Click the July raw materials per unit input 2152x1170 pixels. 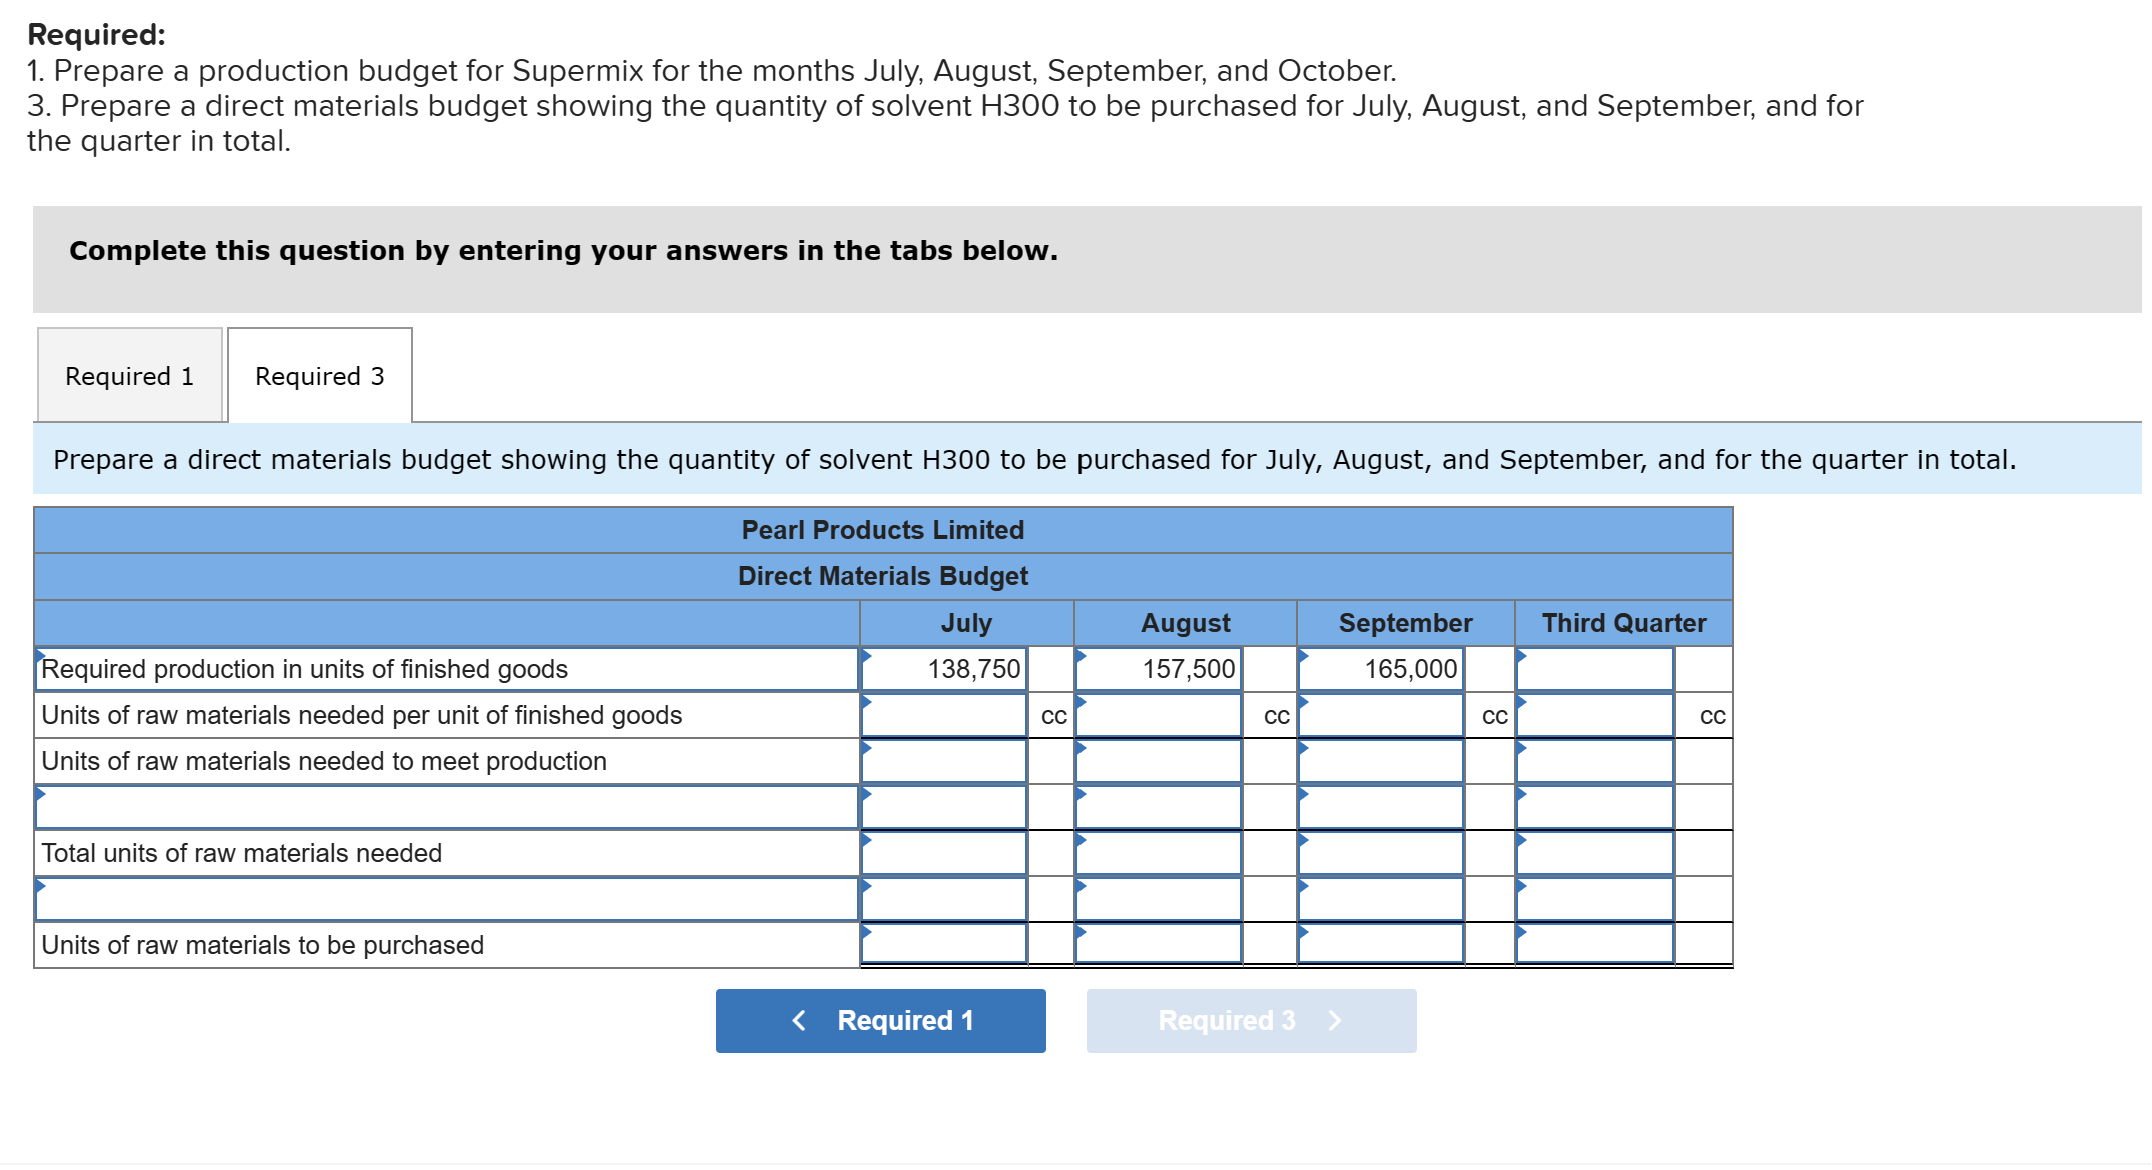coord(945,714)
